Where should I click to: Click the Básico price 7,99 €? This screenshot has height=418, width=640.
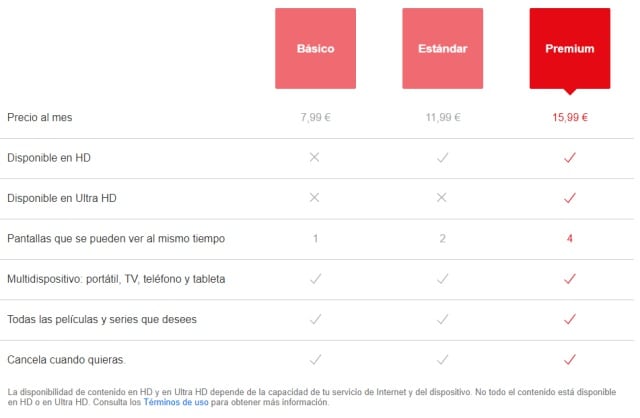(315, 117)
